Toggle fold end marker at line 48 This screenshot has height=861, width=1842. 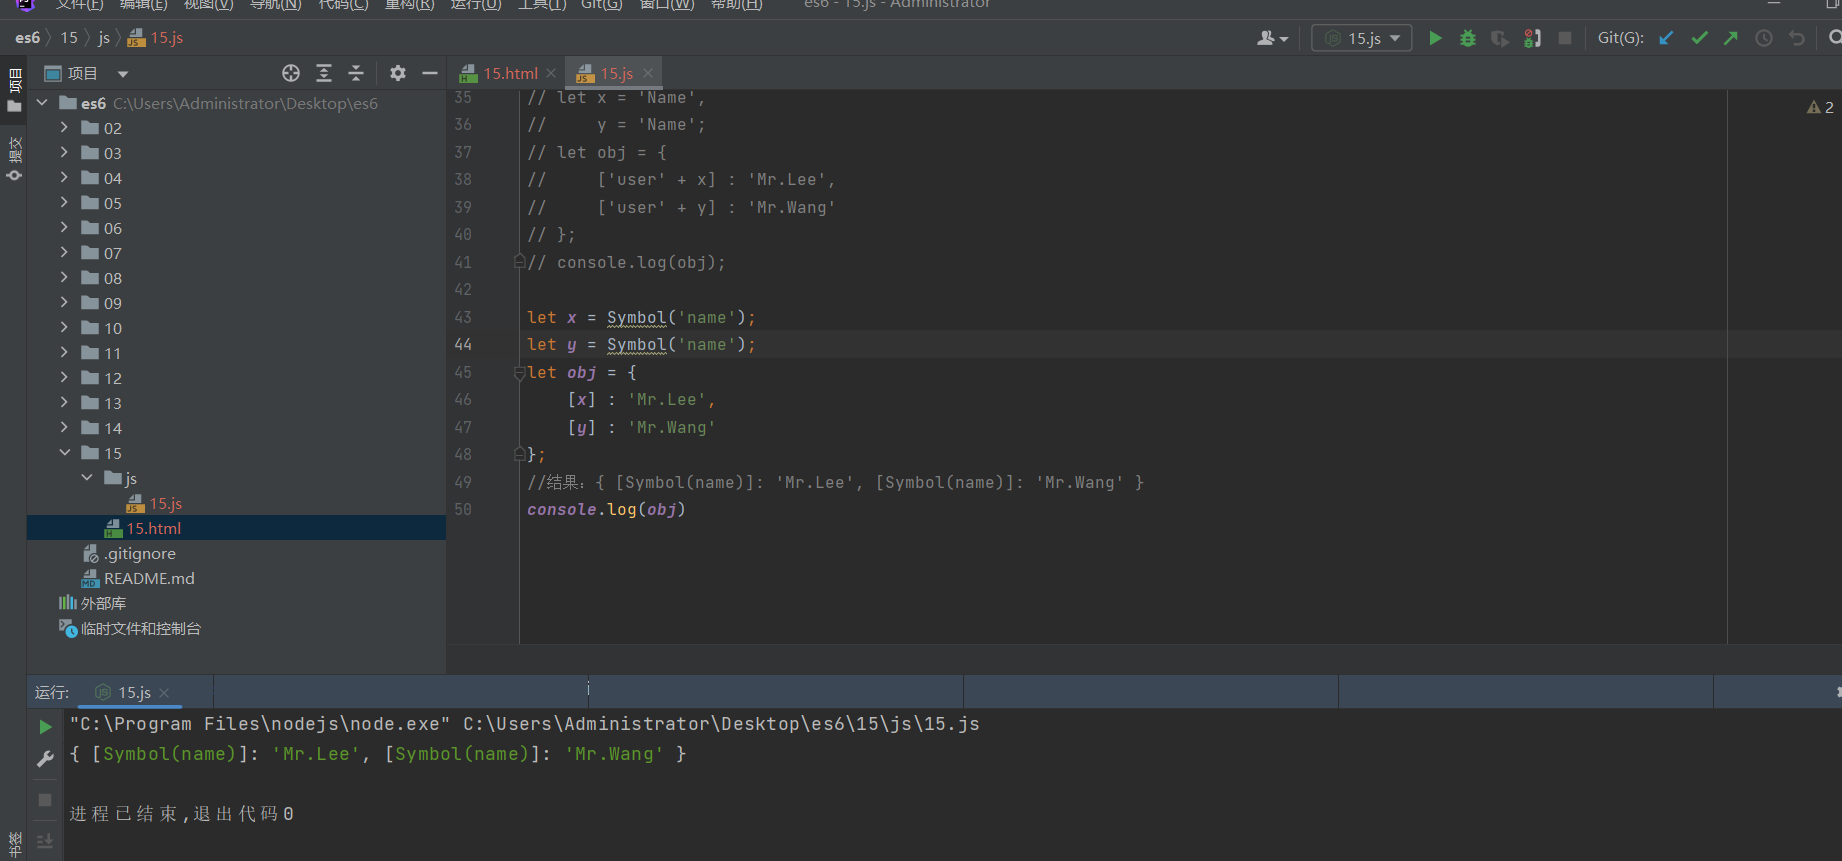(x=519, y=454)
